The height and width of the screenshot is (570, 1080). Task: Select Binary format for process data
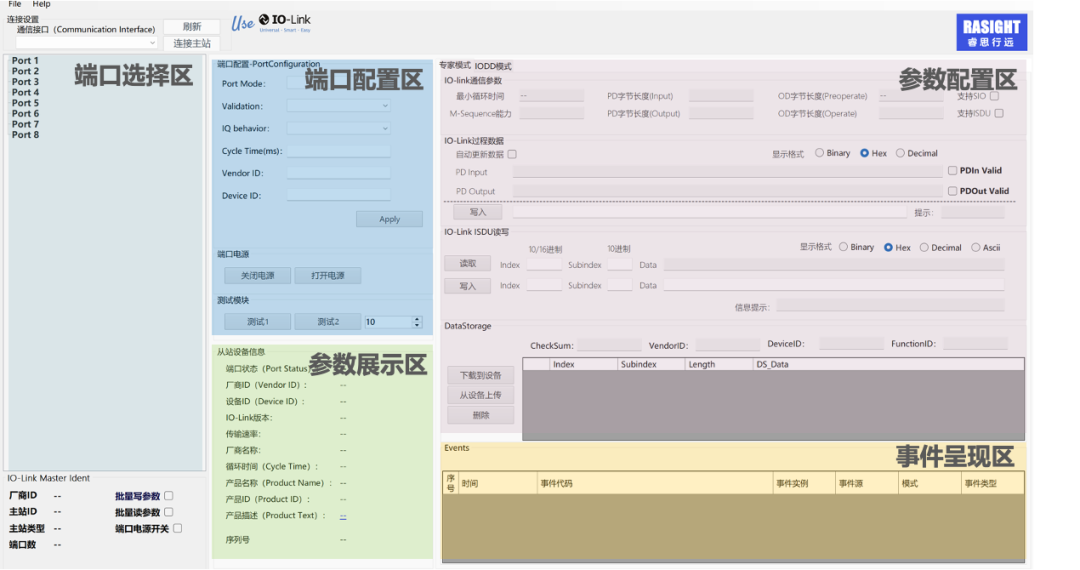pyautogui.click(x=820, y=154)
